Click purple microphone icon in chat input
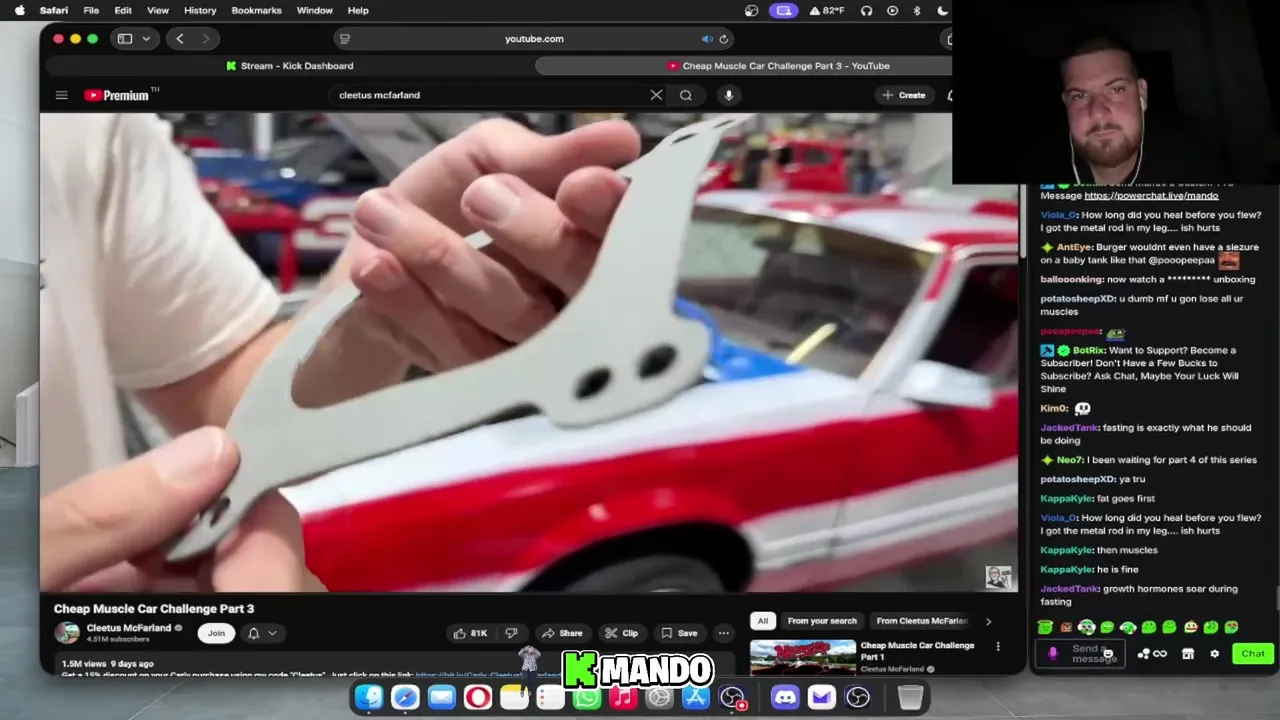 tap(1052, 654)
